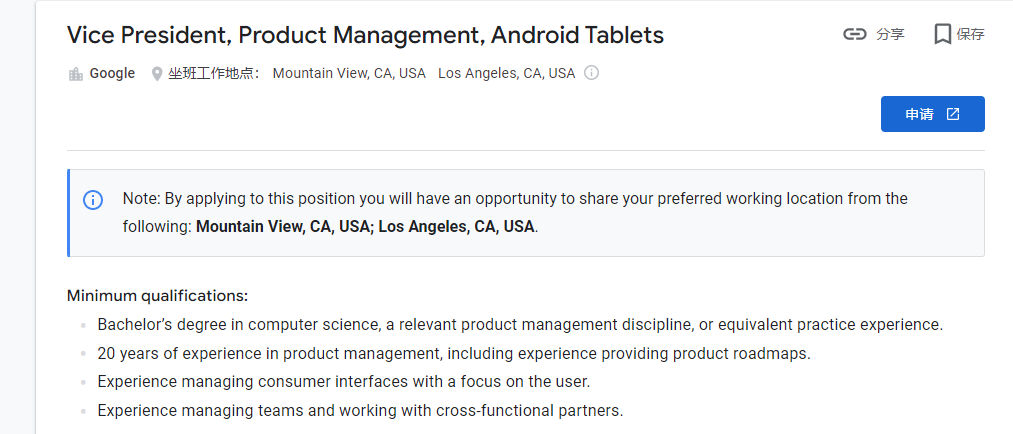
Task: Open the info icon after Los Angeles location
Action: [x=591, y=73]
